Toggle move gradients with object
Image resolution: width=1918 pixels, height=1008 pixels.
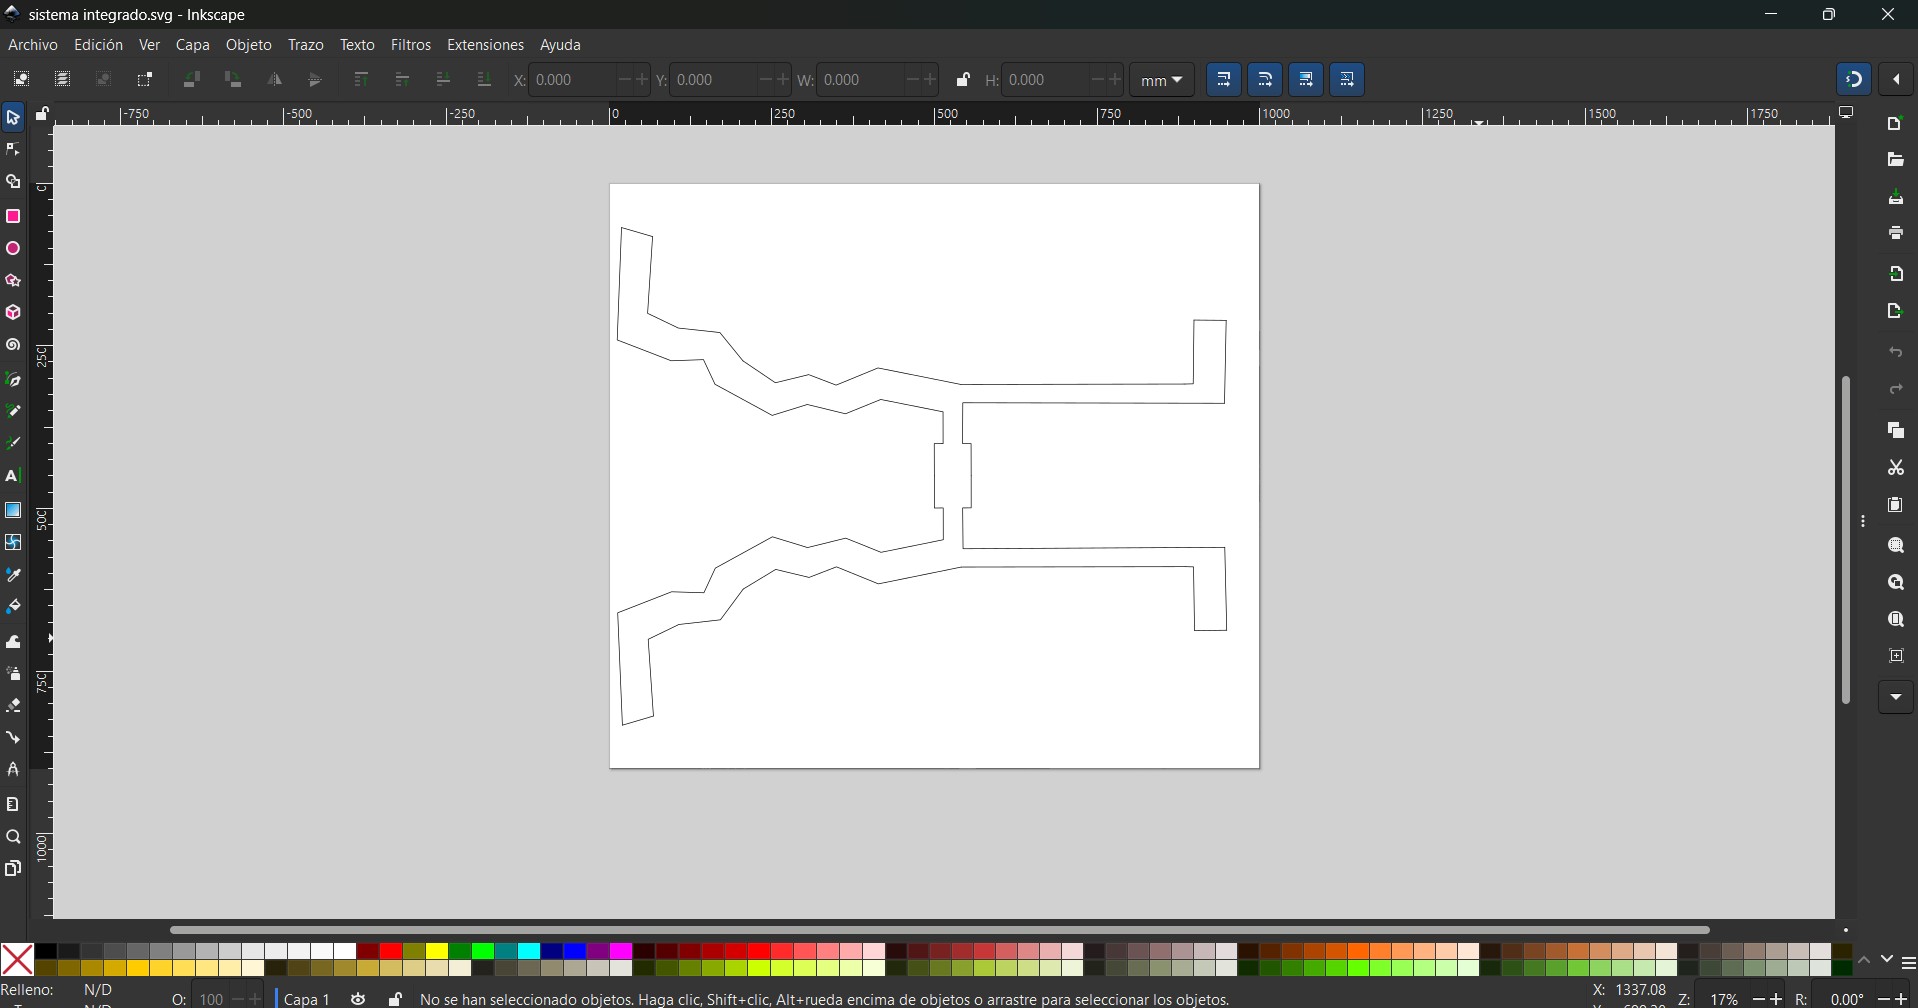(x=1306, y=80)
